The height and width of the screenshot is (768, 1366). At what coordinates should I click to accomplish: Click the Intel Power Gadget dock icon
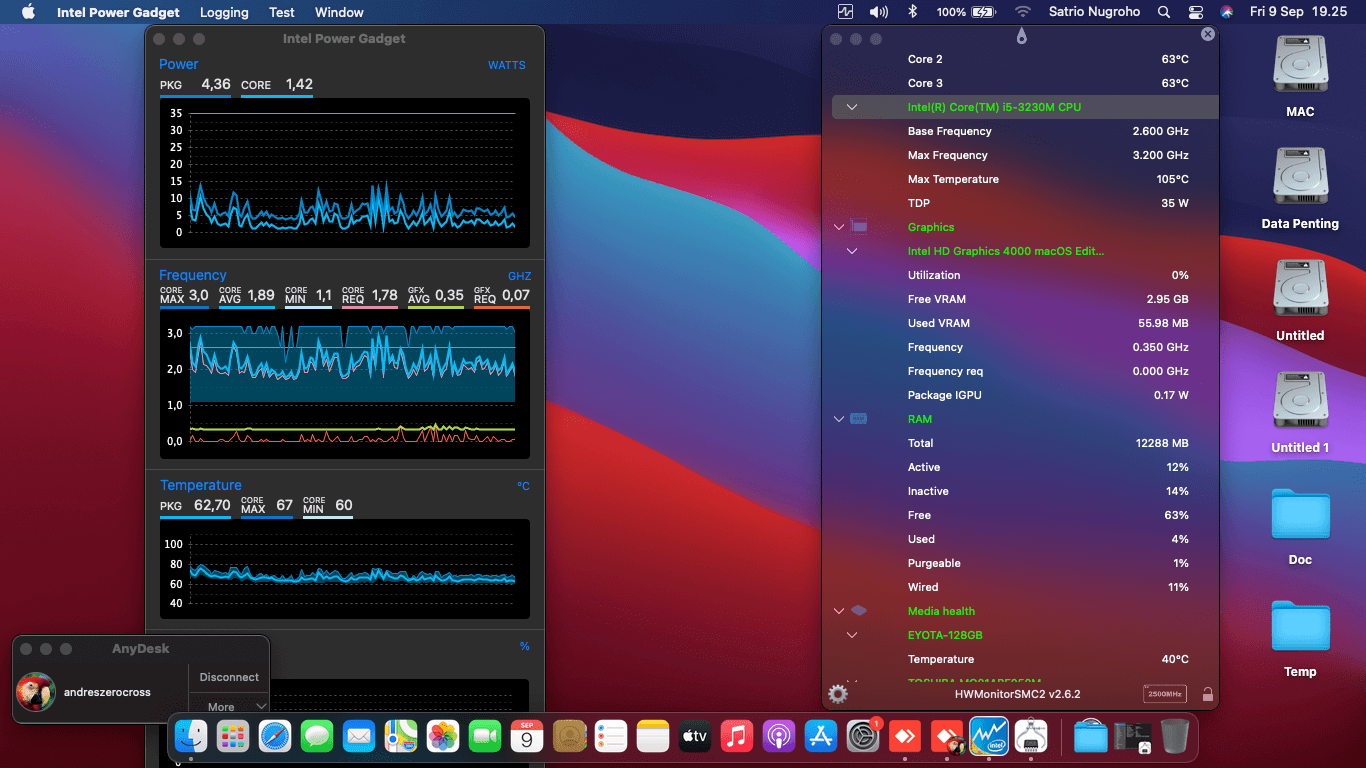(x=989, y=737)
